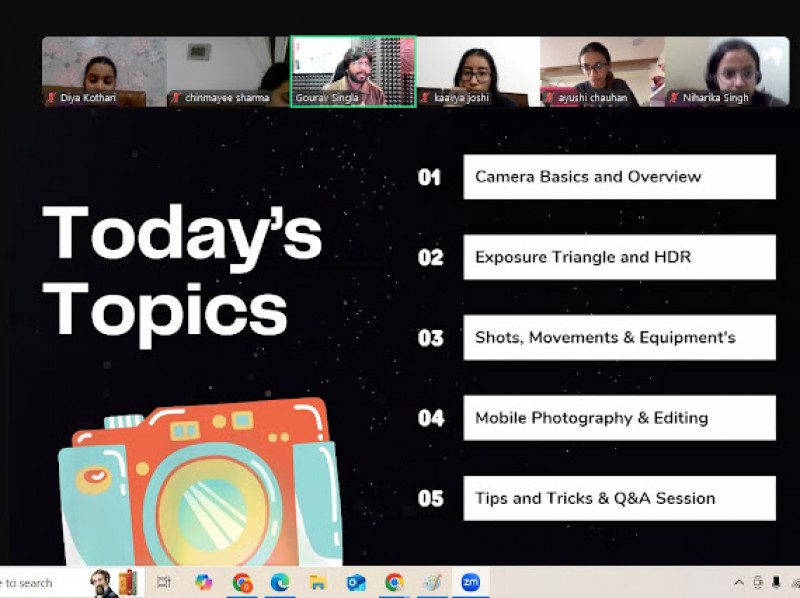Click Niharika Singh's muted microphone icon
The height and width of the screenshot is (598, 800).
pyautogui.click(x=674, y=98)
